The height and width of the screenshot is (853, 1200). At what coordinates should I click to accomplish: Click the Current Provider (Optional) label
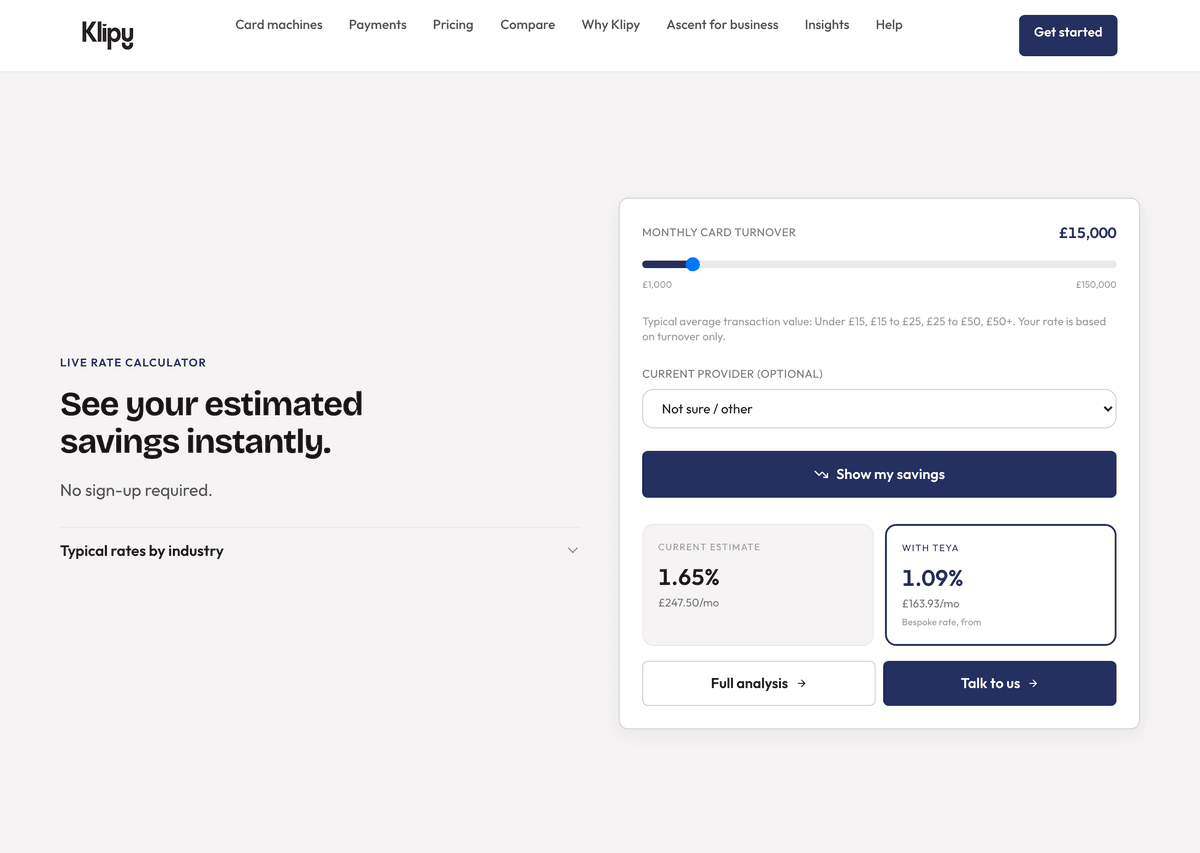point(732,374)
